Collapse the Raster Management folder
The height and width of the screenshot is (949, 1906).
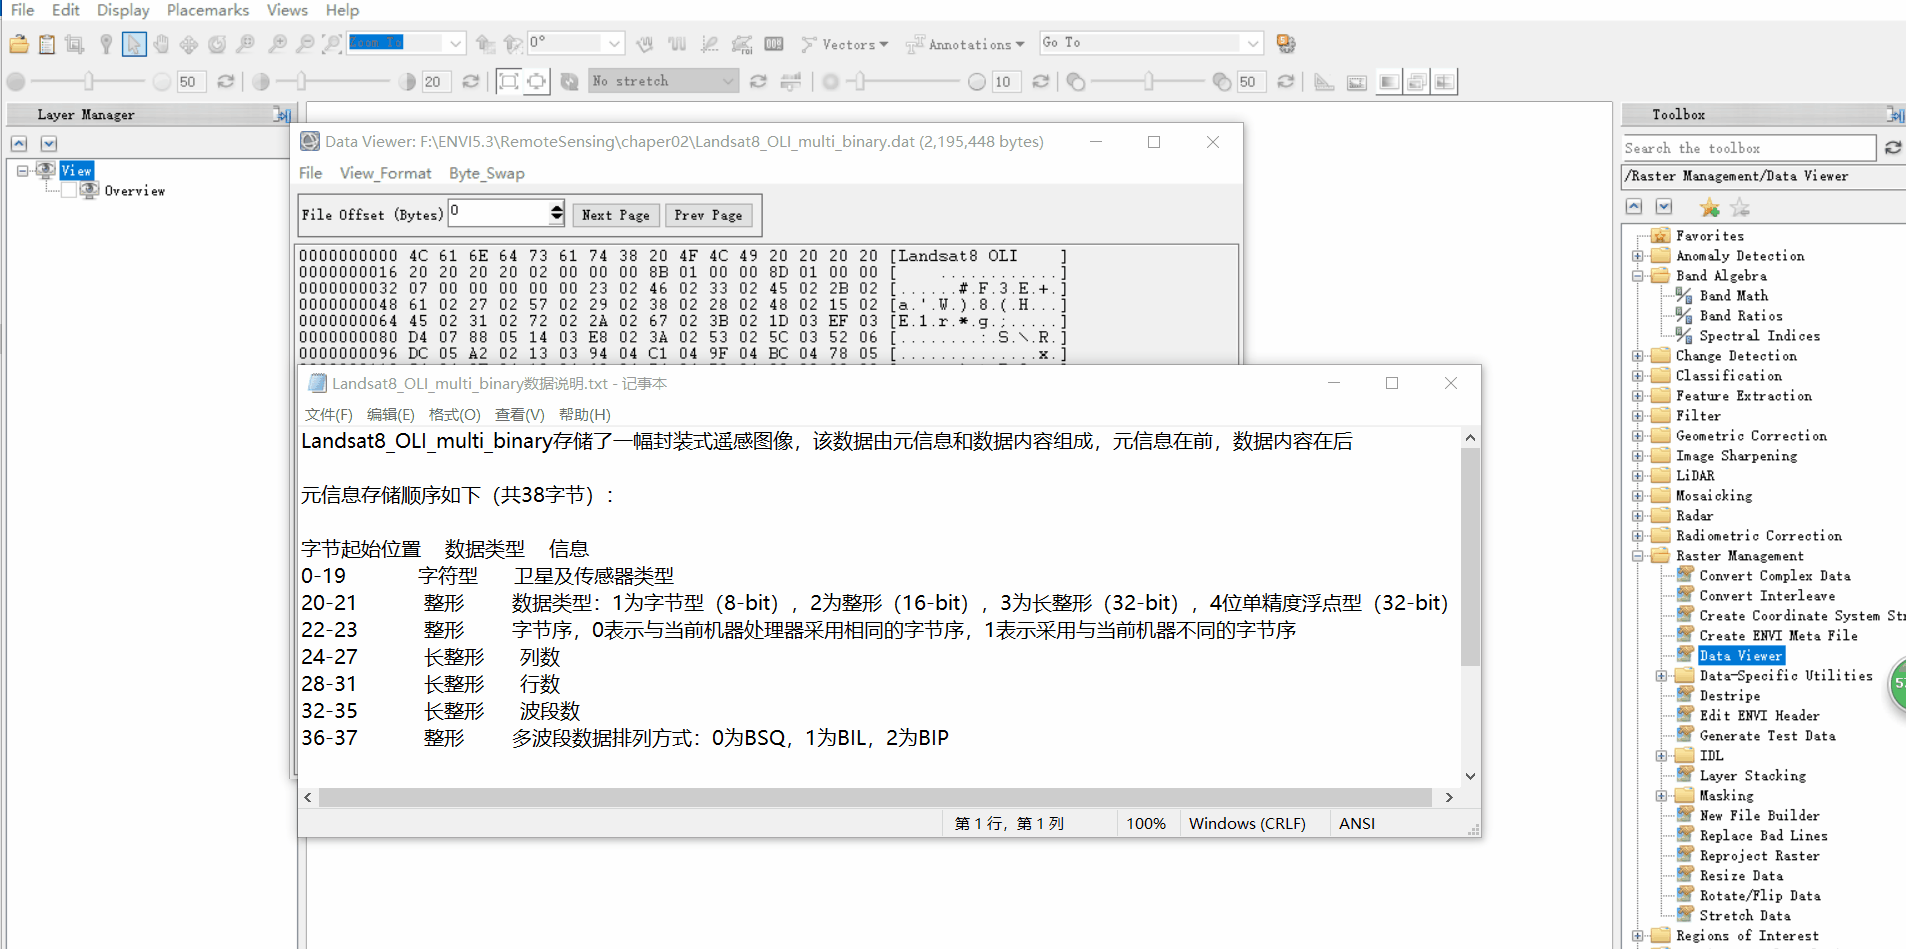click(1638, 556)
